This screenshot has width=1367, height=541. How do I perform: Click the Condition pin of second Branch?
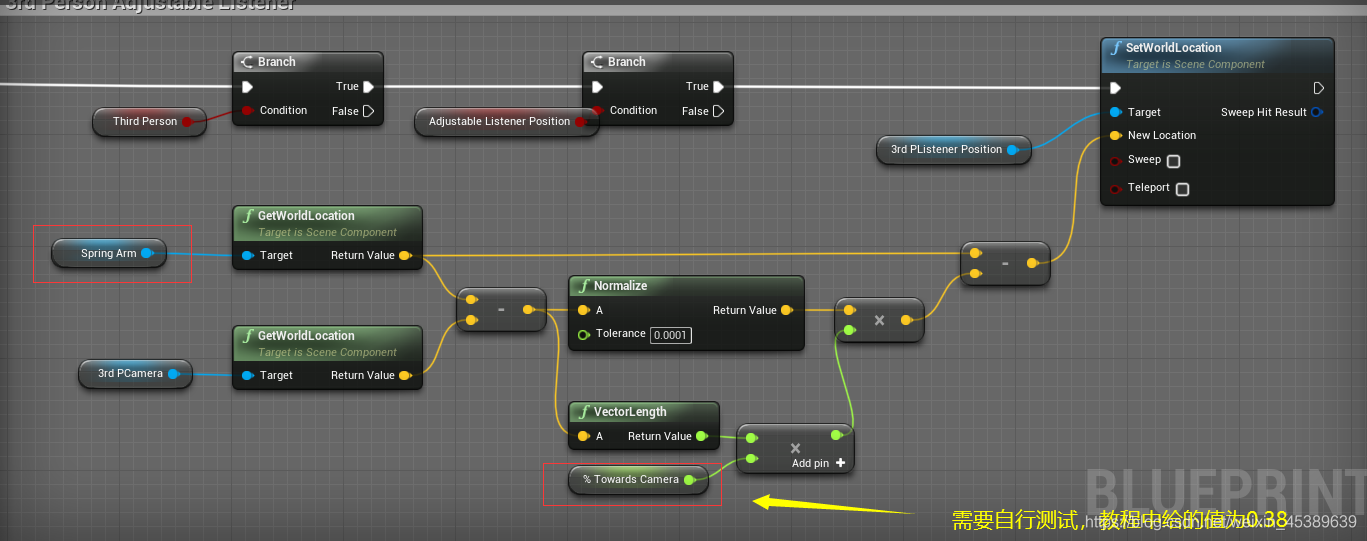[597, 110]
